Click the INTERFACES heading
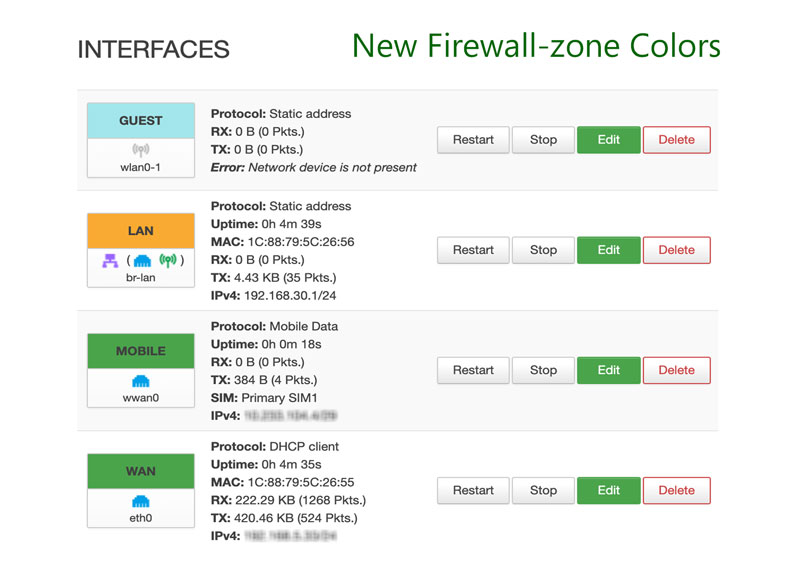 pyautogui.click(x=154, y=49)
